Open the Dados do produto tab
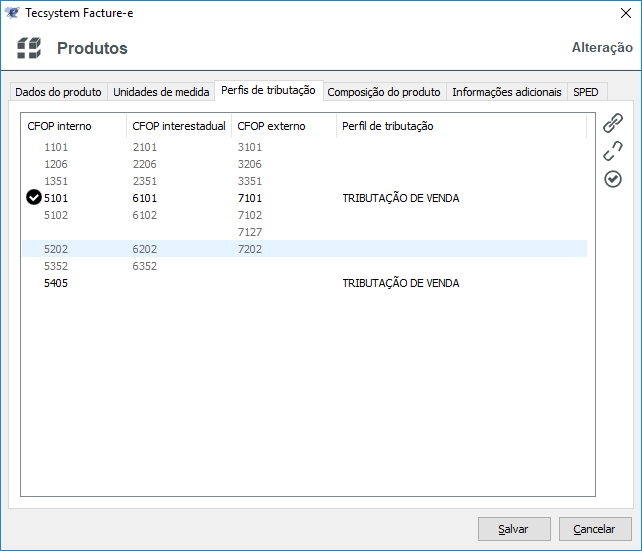642x551 pixels. click(x=58, y=92)
